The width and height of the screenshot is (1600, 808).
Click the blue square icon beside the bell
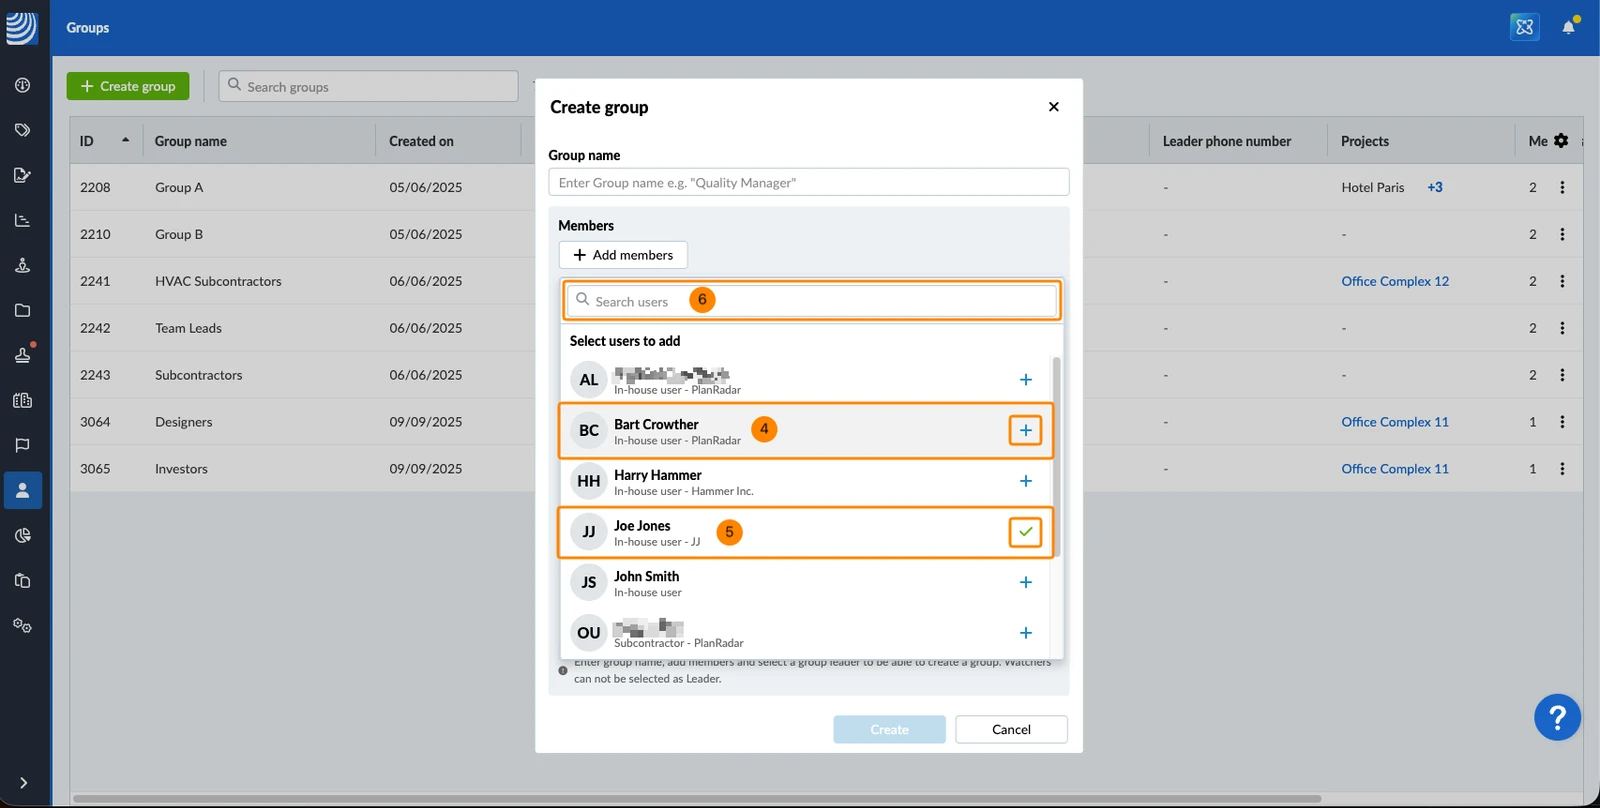pos(1524,27)
